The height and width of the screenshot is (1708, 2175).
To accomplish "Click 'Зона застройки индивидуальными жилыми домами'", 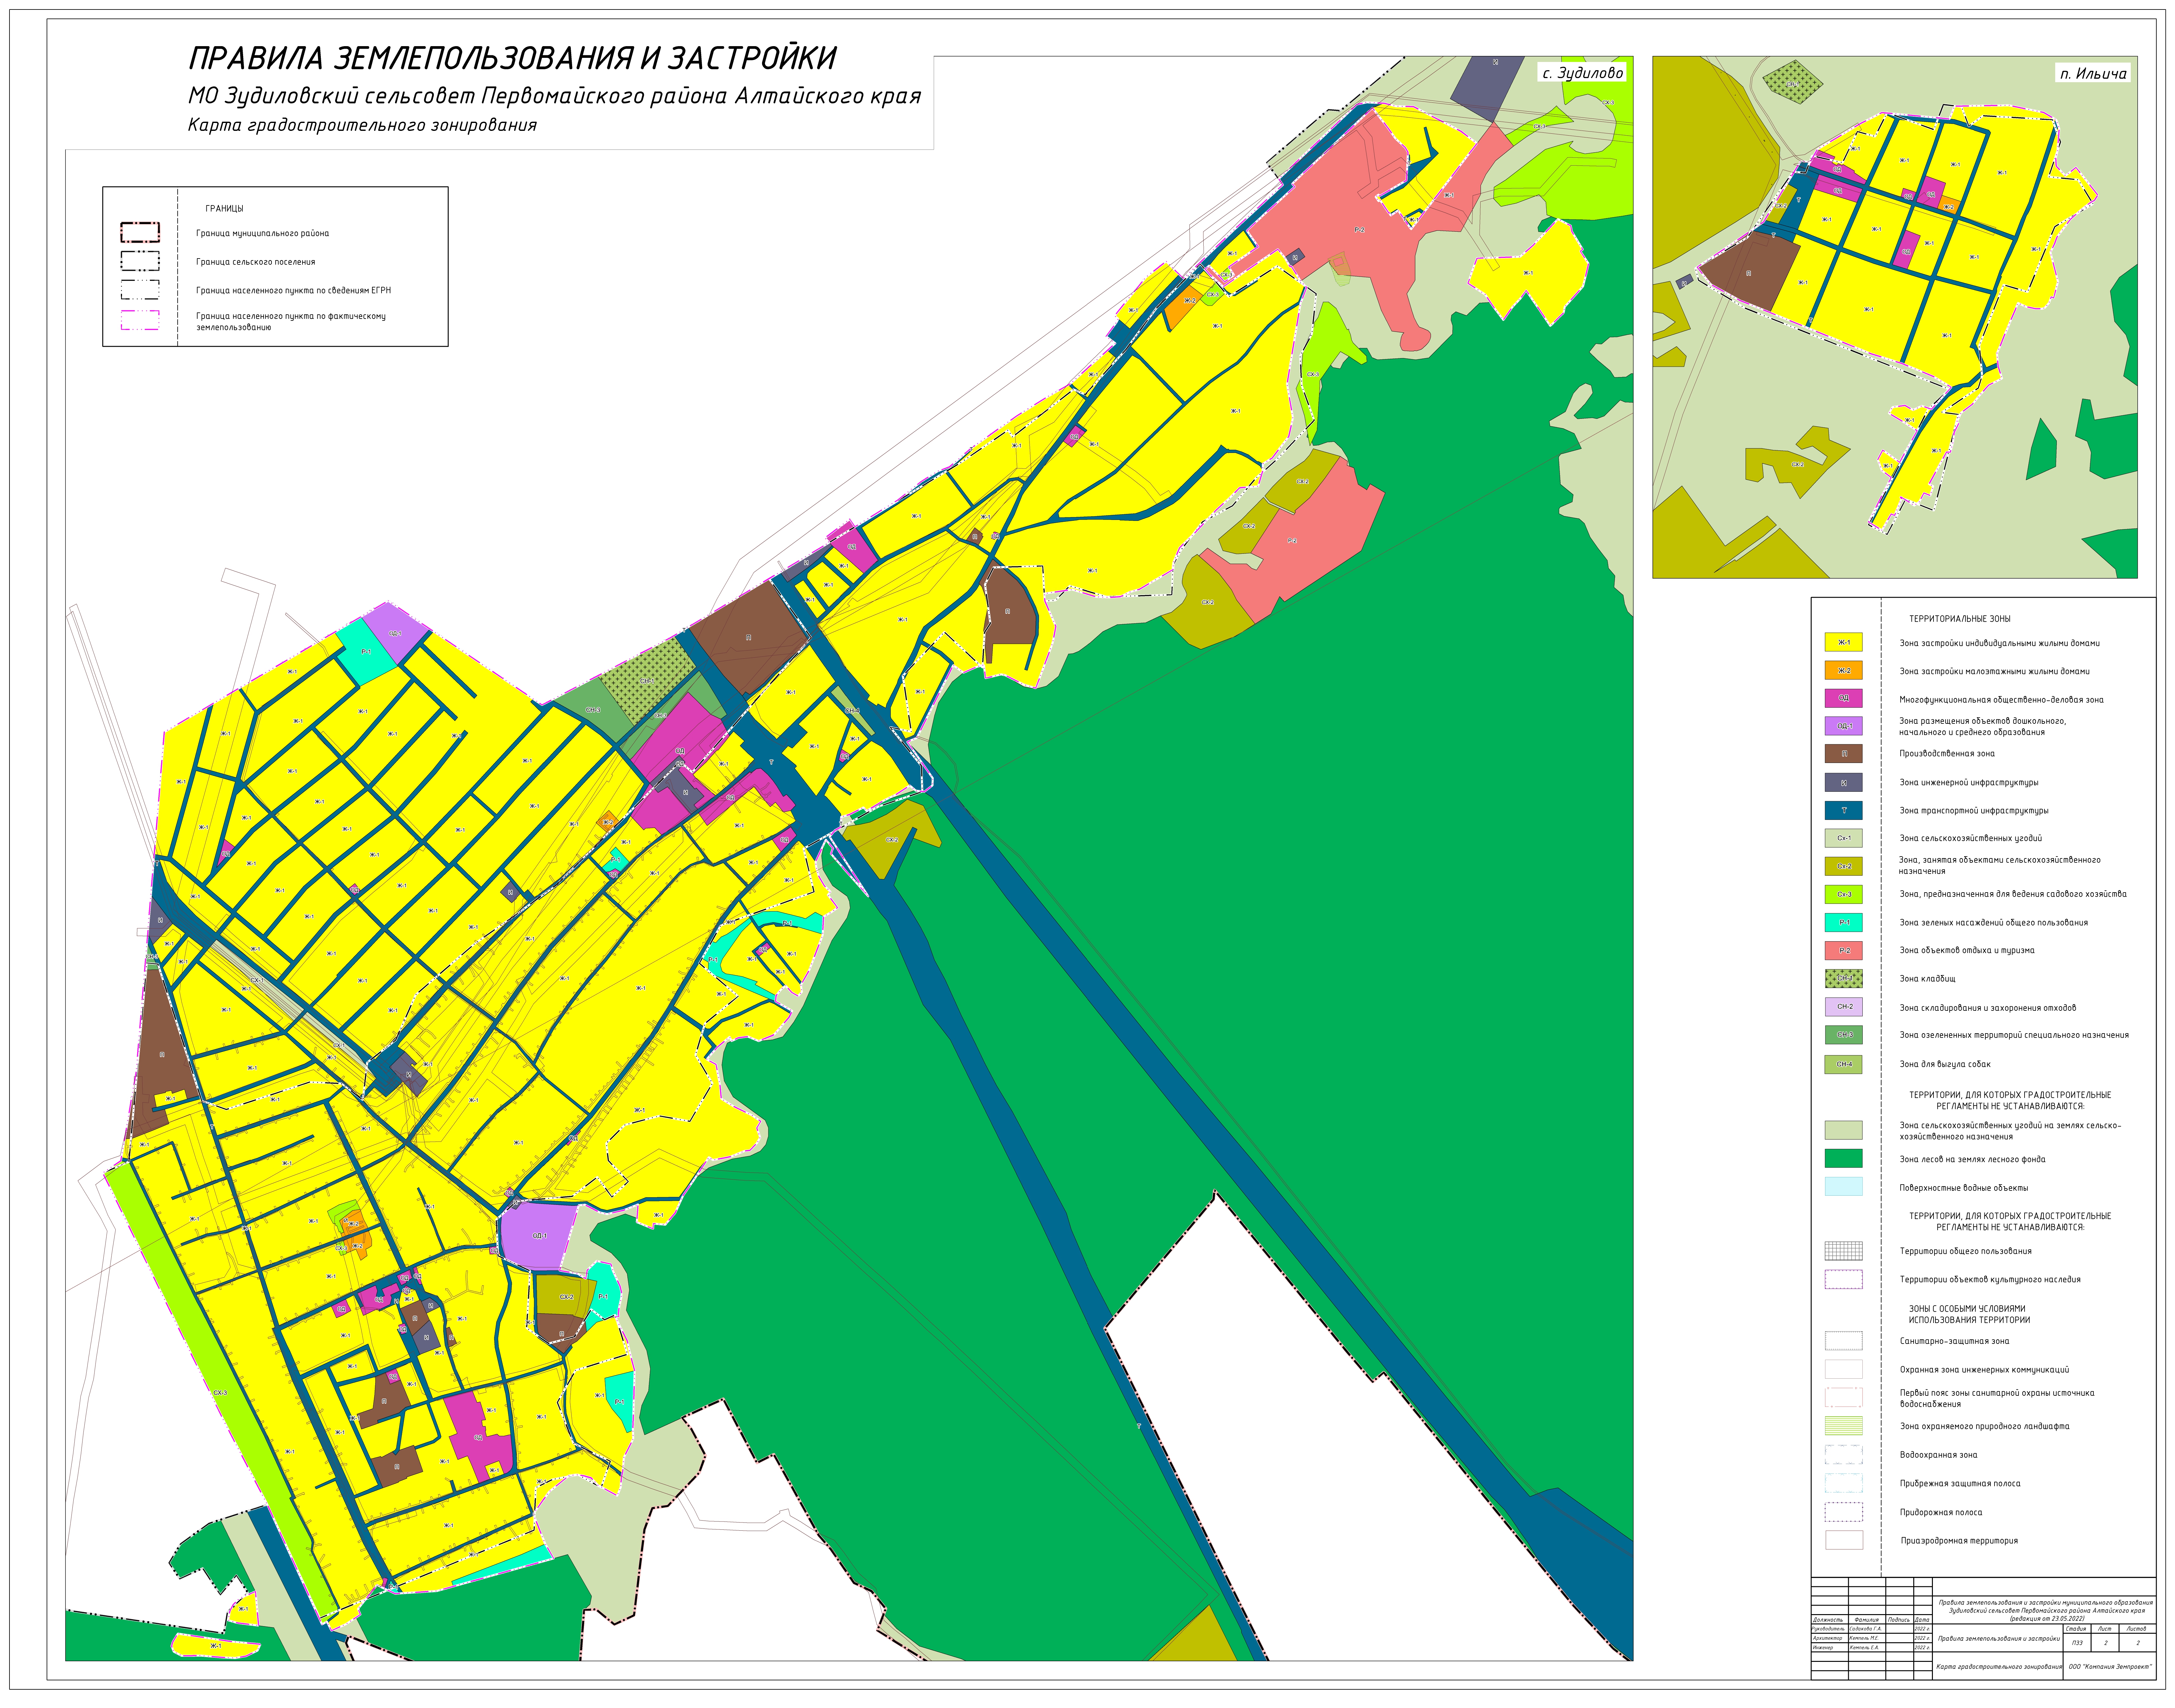I will [x=2000, y=643].
